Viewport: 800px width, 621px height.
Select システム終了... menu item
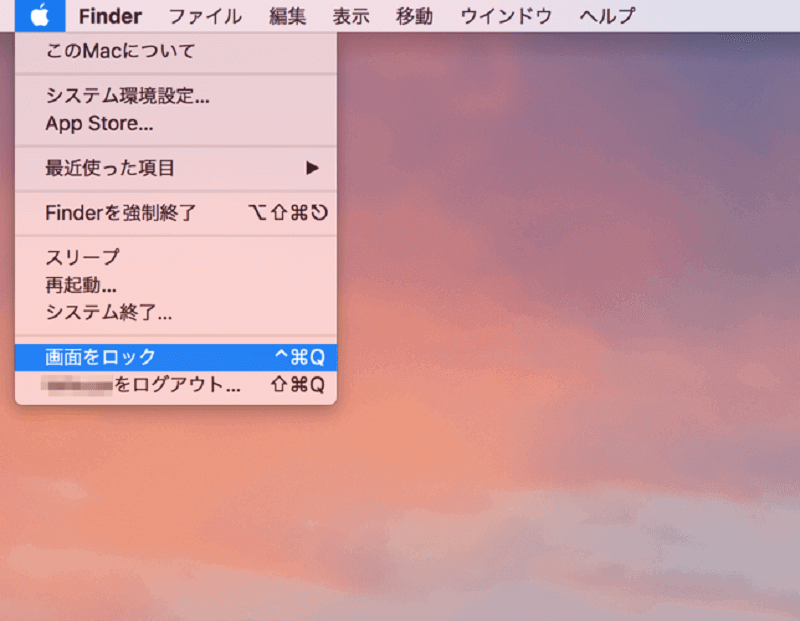[176, 312]
